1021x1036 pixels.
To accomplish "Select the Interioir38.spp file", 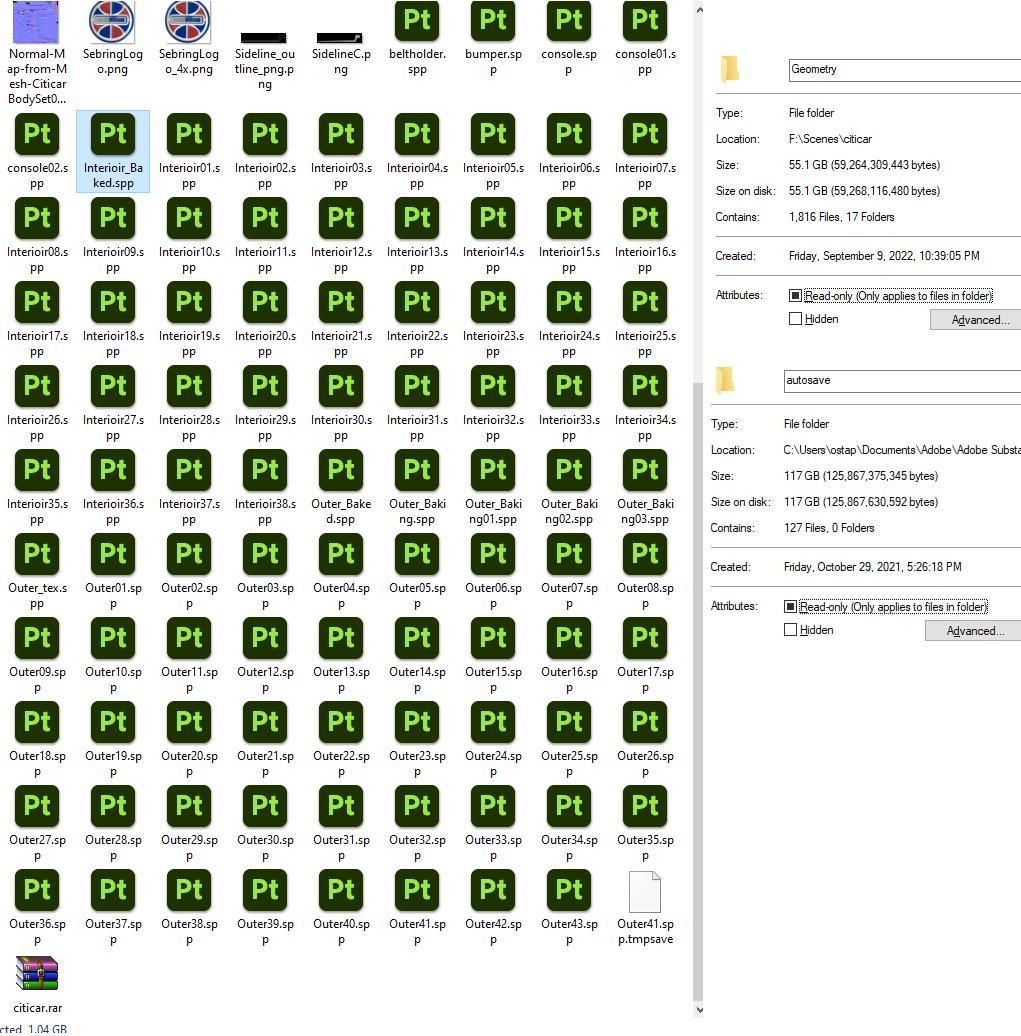I will click(x=265, y=487).
